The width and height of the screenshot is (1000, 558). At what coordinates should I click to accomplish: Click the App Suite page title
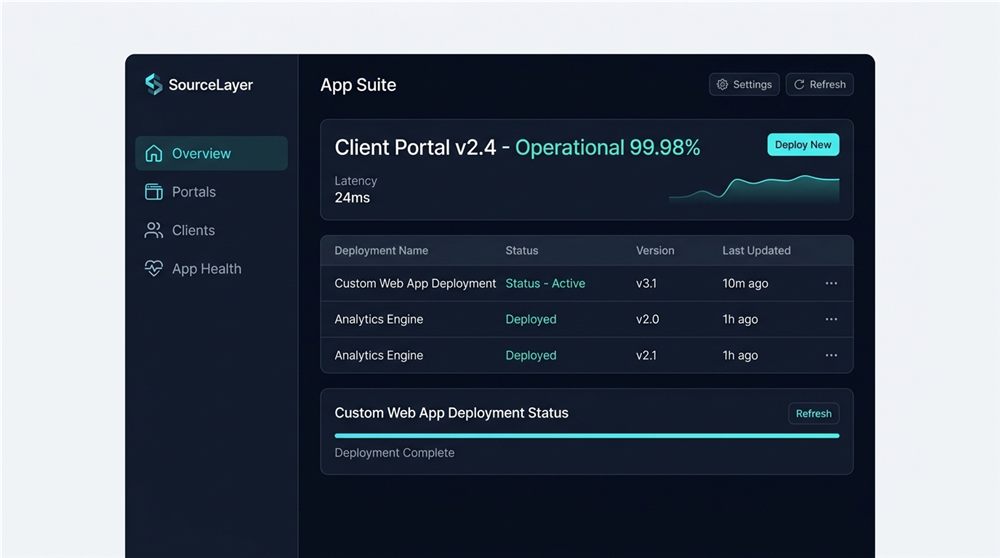(x=358, y=85)
